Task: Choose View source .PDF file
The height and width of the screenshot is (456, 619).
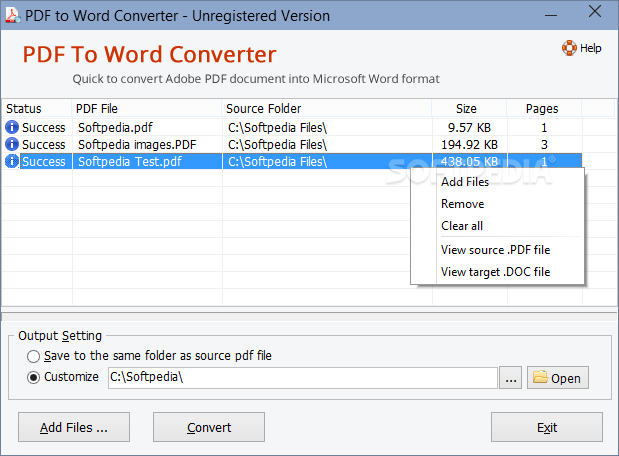Action: [x=497, y=250]
